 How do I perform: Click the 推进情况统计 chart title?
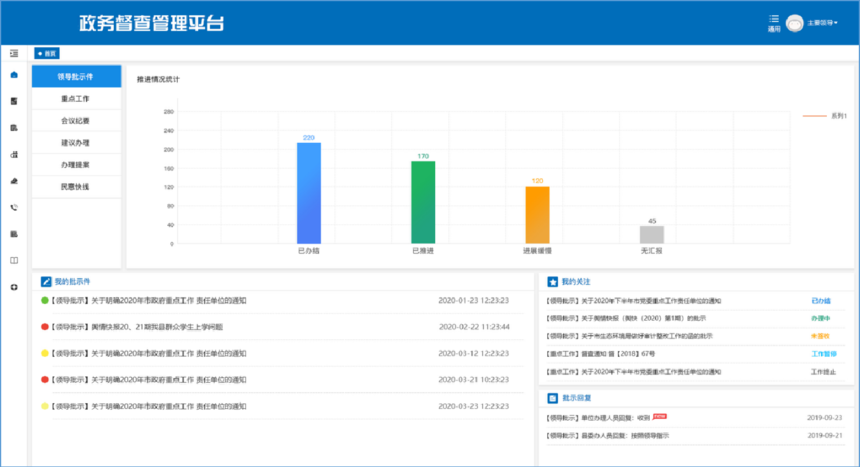click(x=158, y=79)
